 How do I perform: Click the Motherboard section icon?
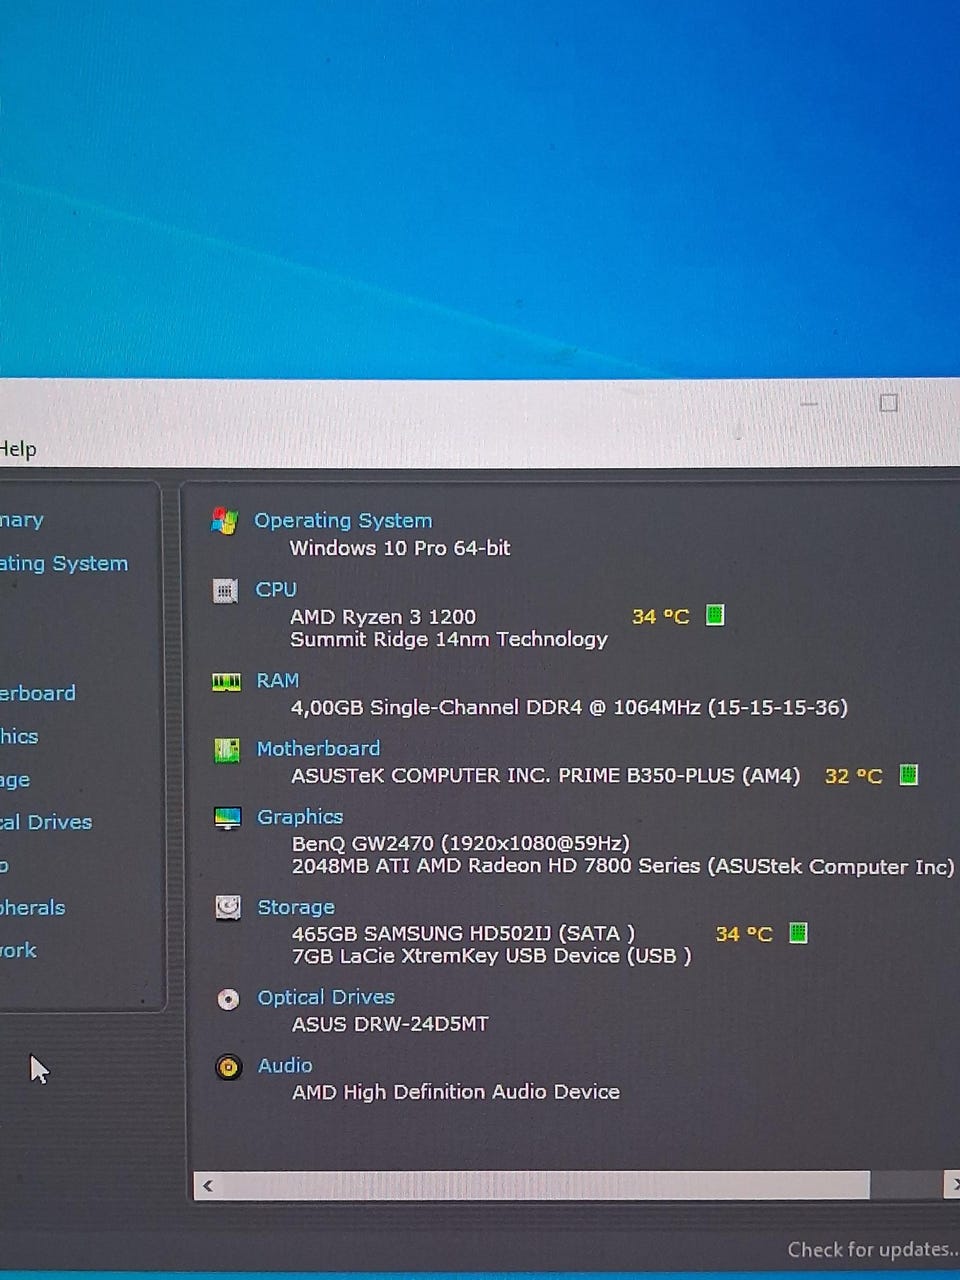click(x=227, y=750)
